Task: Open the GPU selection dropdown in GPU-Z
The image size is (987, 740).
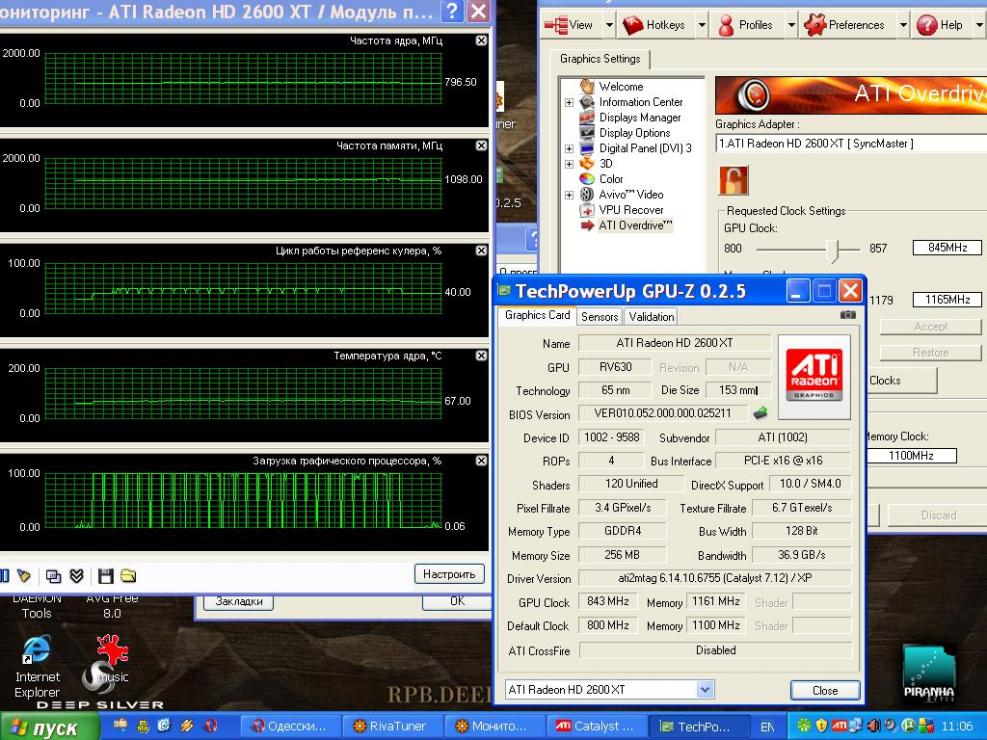Action: [706, 690]
